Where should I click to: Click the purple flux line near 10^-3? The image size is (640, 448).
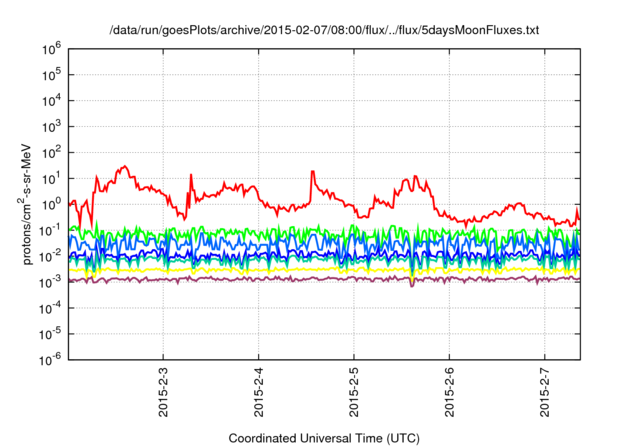point(324,278)
